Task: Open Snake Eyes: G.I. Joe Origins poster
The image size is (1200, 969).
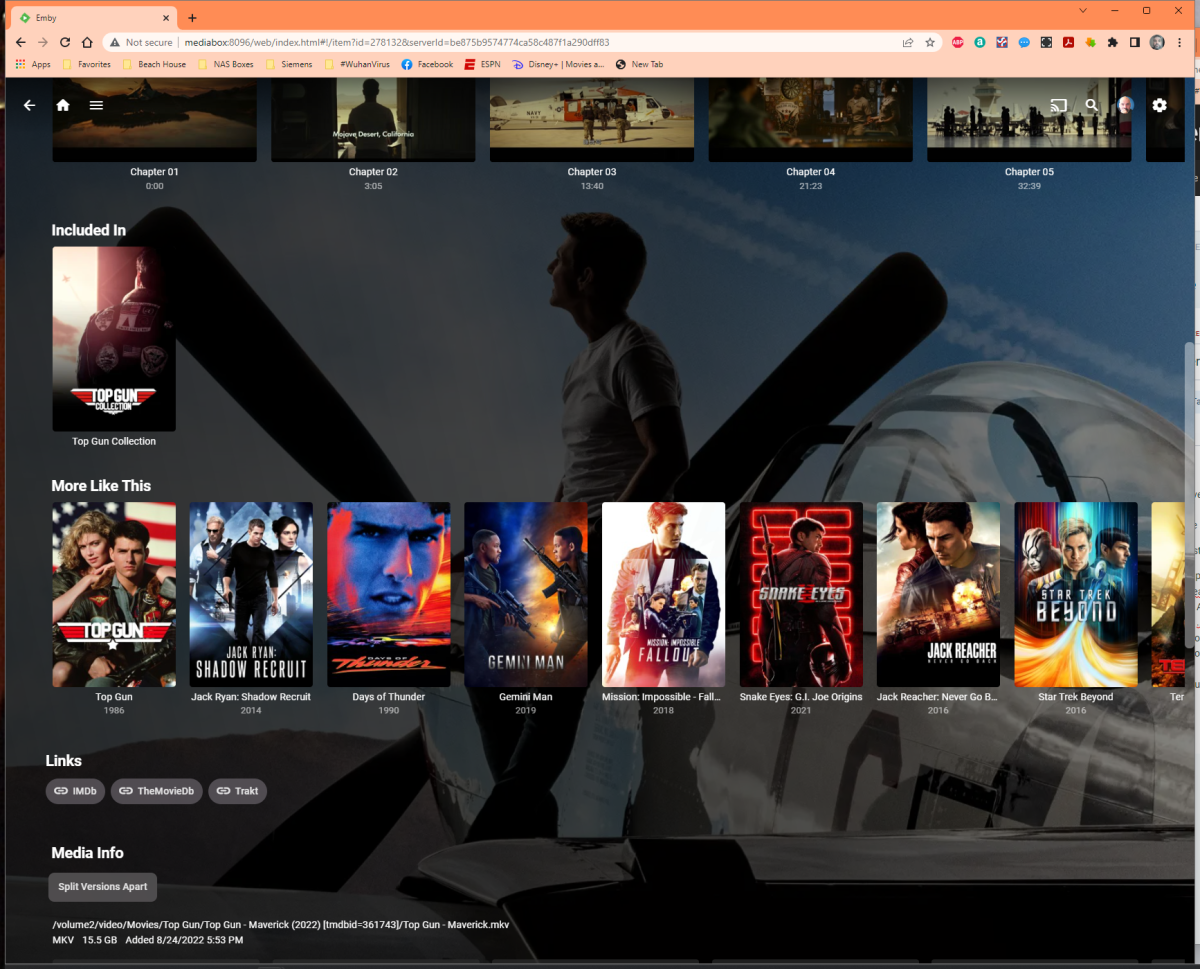Action: pyautogui.click(x=801, y=594)
